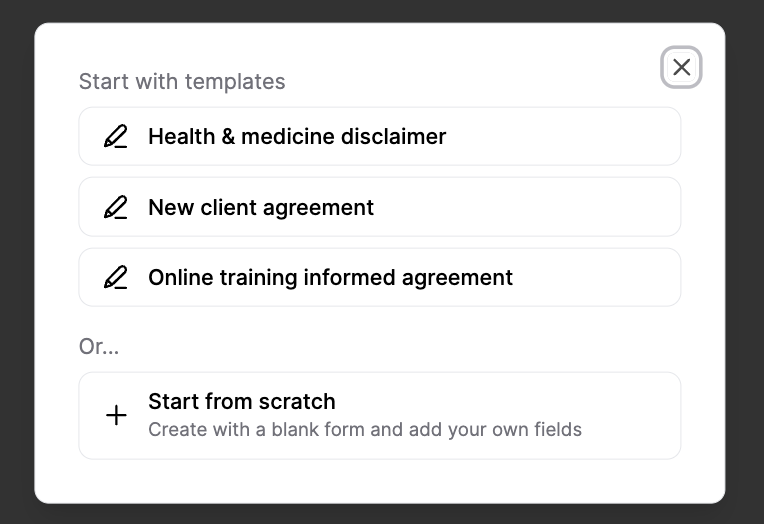Pick the Start from scratch option

click(380, 415)
